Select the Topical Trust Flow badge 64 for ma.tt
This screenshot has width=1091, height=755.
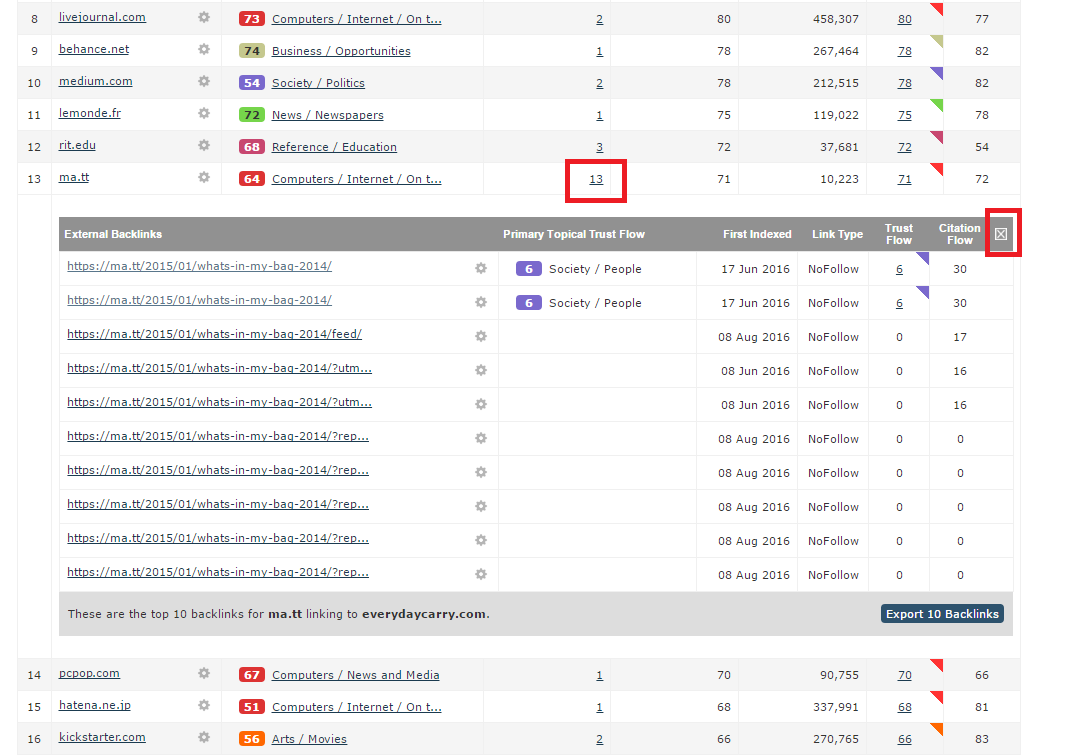252,177
